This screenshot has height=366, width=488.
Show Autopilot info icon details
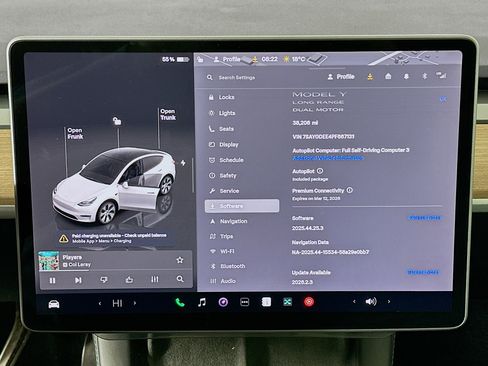tap(320, 171)
